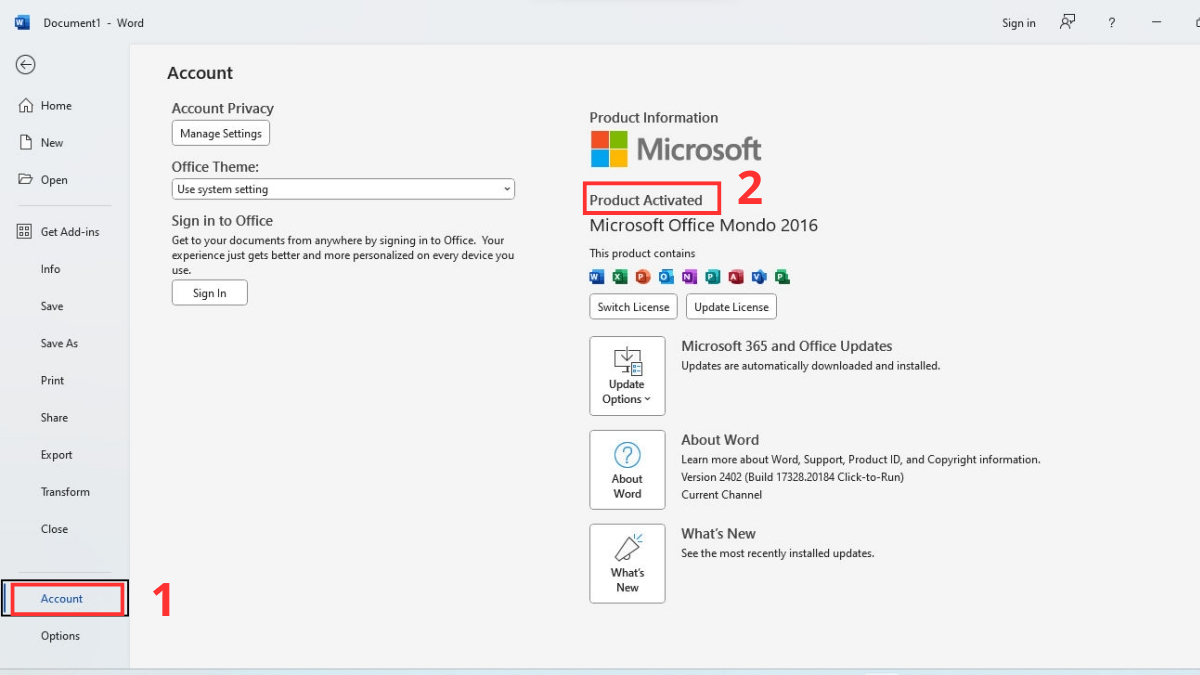Click the Access icon under This product contains

[736, 277]
